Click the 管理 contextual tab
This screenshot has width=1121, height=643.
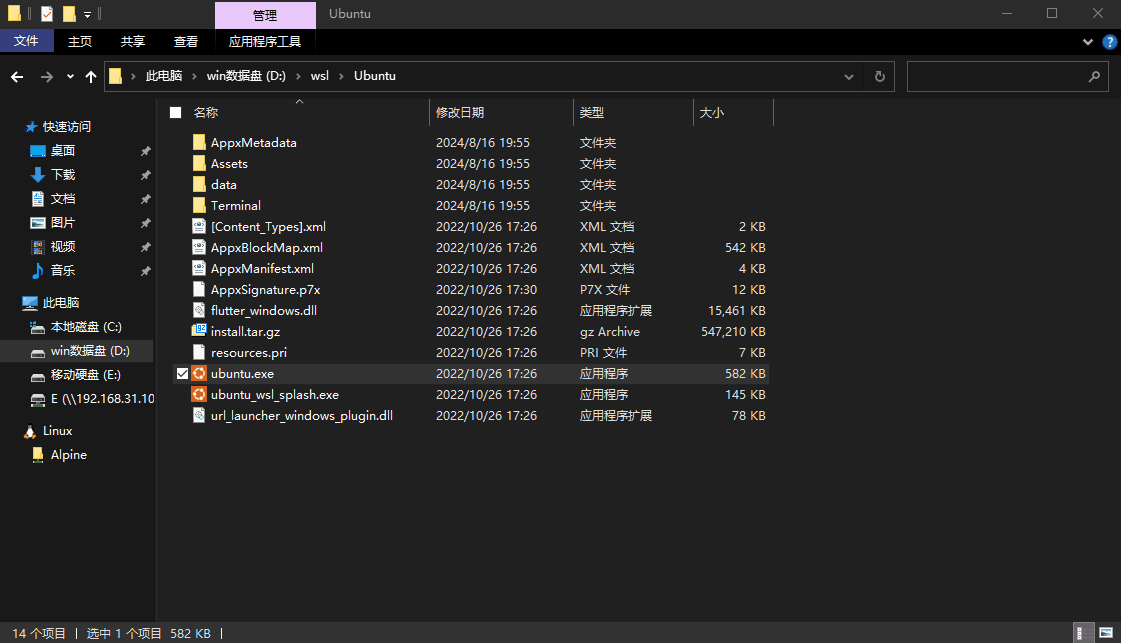(265, 15)
